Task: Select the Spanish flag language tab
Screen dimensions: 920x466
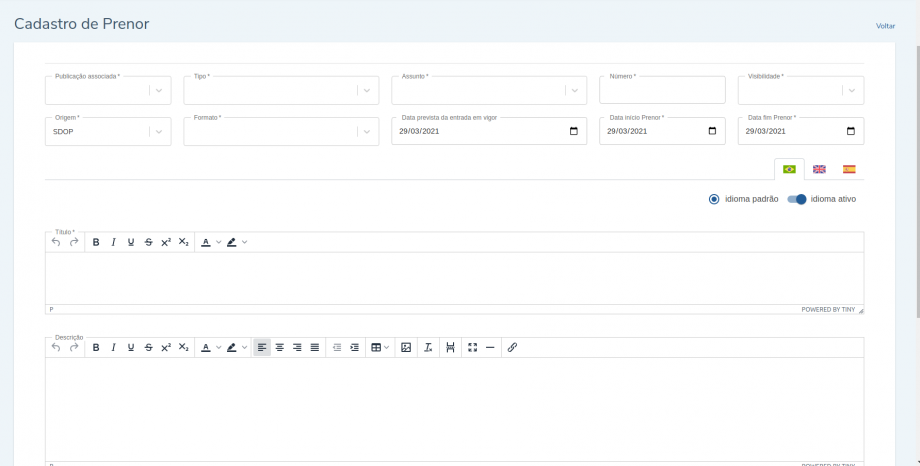Action: [849, 169]
